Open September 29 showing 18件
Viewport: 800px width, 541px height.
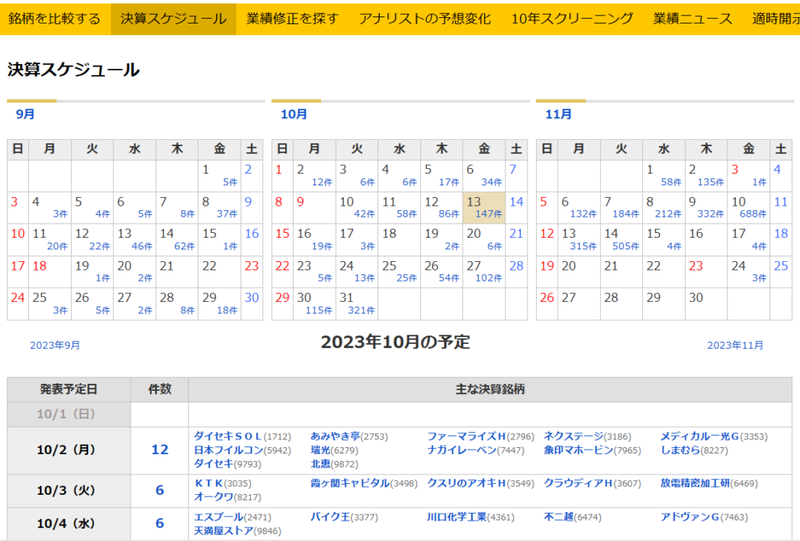click(x=227, y=310)
